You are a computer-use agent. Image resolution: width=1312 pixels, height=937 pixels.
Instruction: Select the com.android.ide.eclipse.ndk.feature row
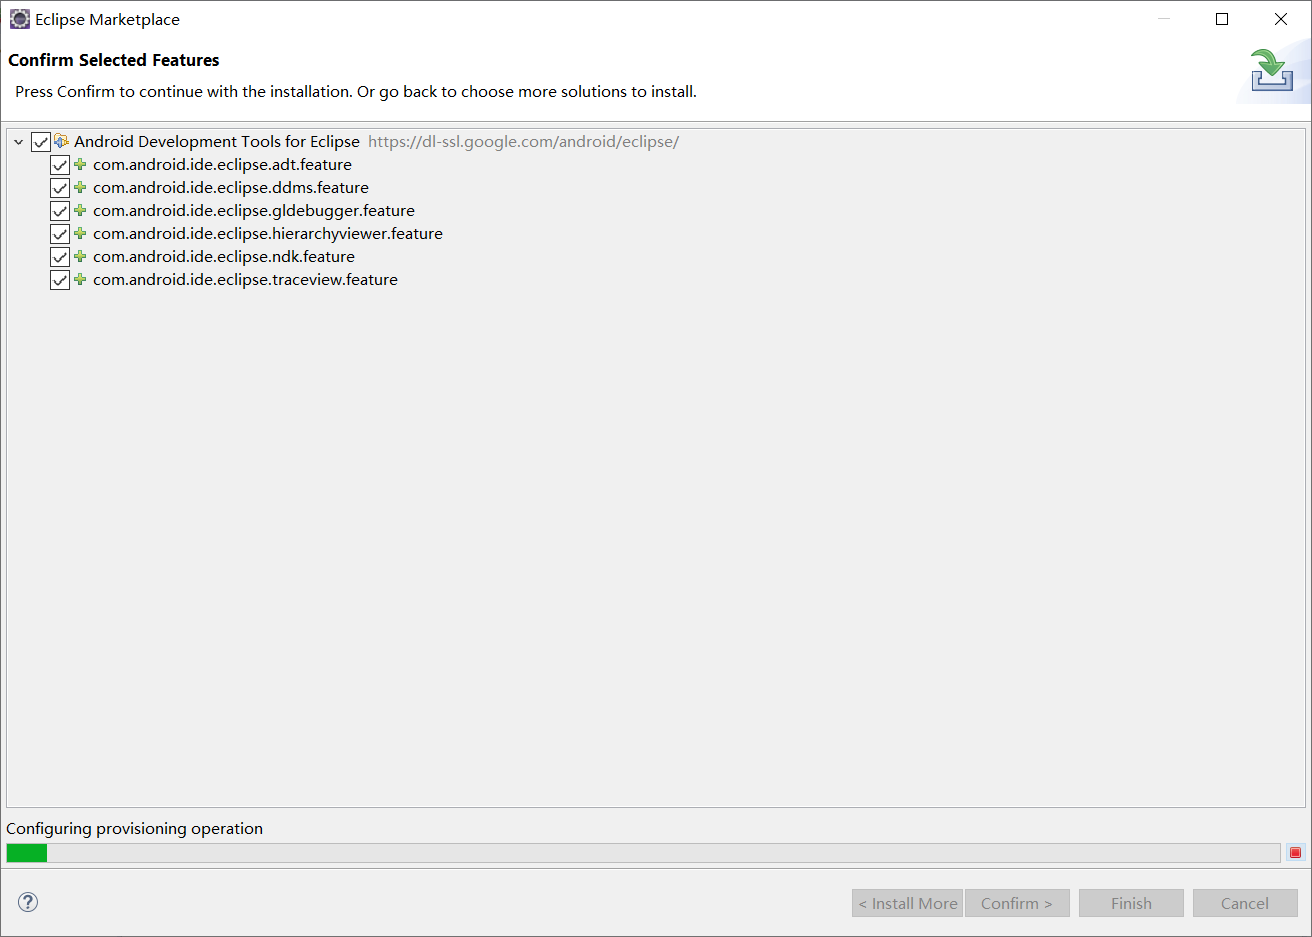click(x=224, y=256)
